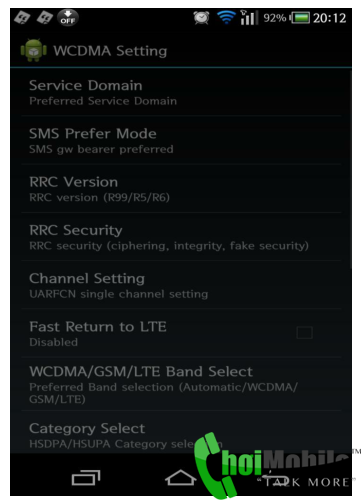Open RRC Version setting

181,189
